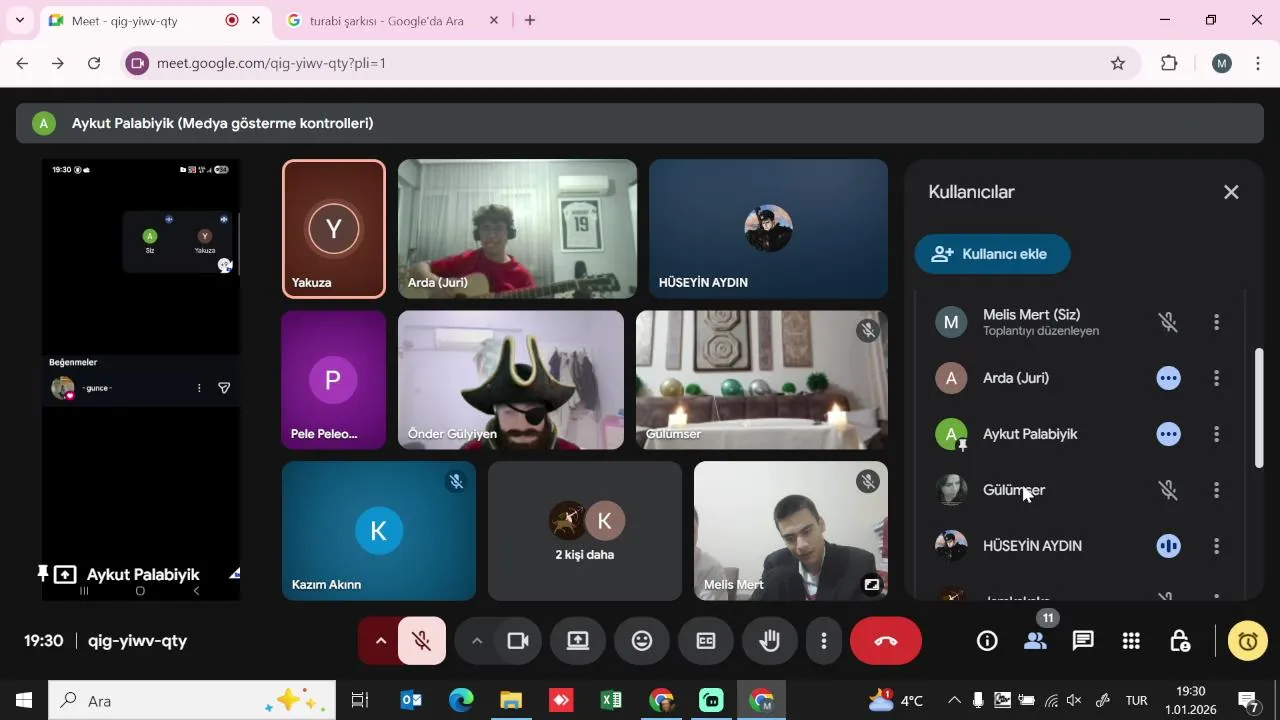Open the emoji reactions button
1280x720 pixels.
[x=642, y=641]
